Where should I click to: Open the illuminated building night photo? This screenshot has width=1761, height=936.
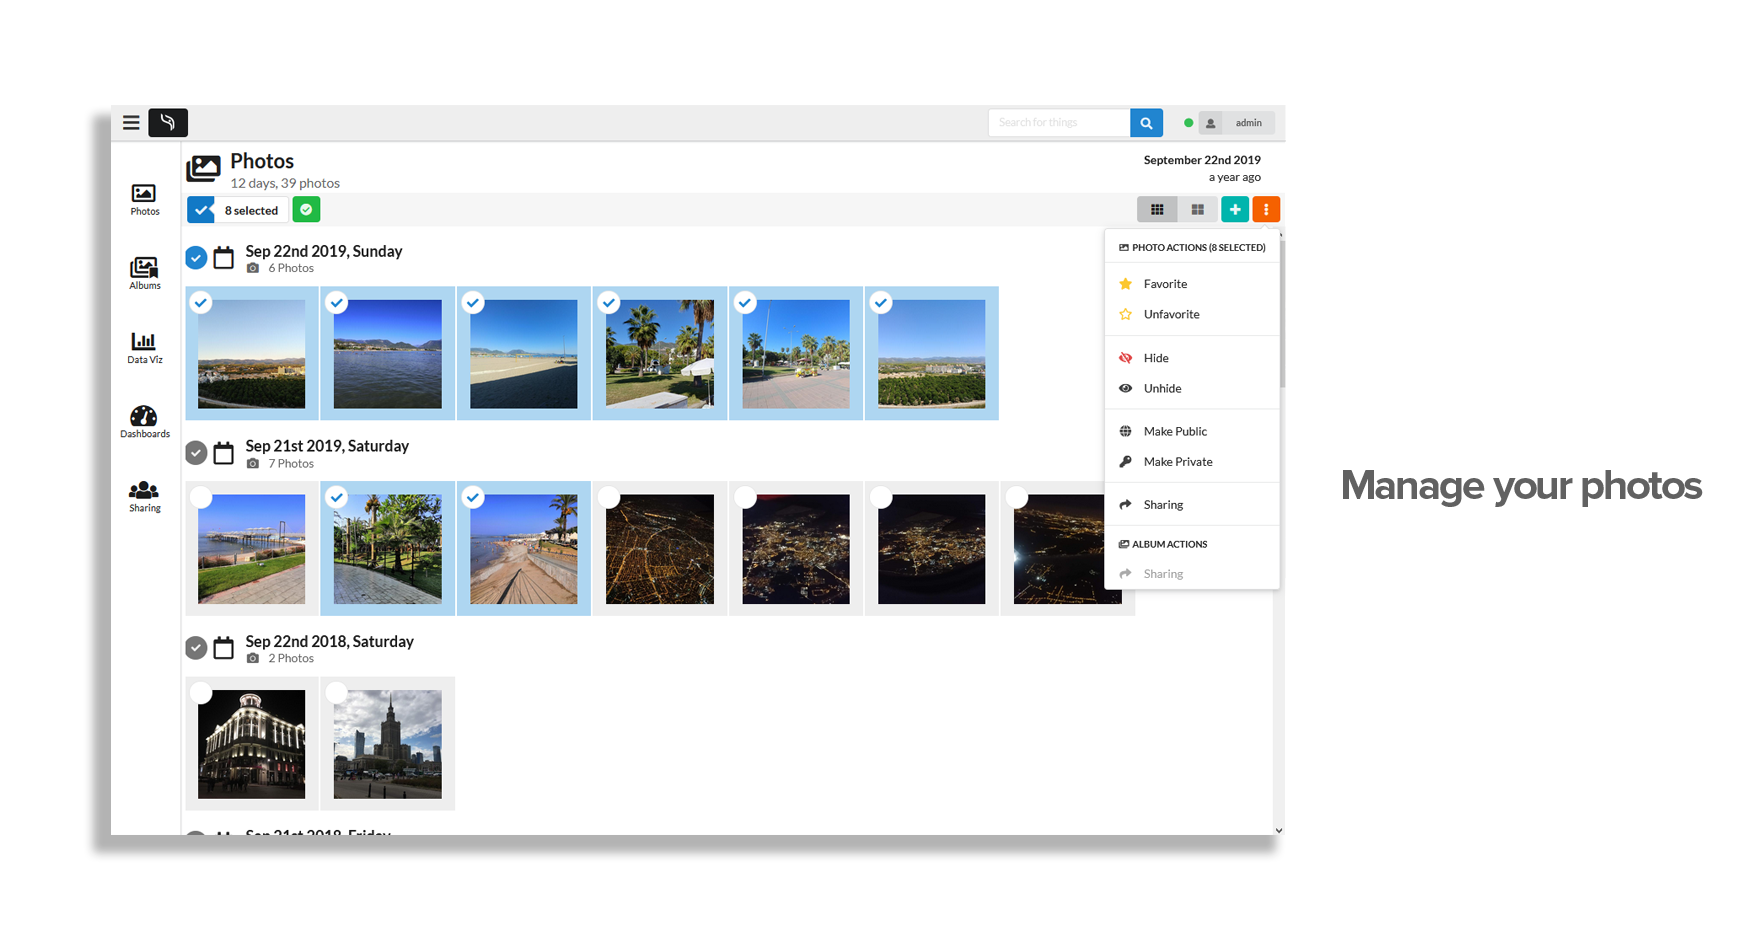click(x=252, y=744)
